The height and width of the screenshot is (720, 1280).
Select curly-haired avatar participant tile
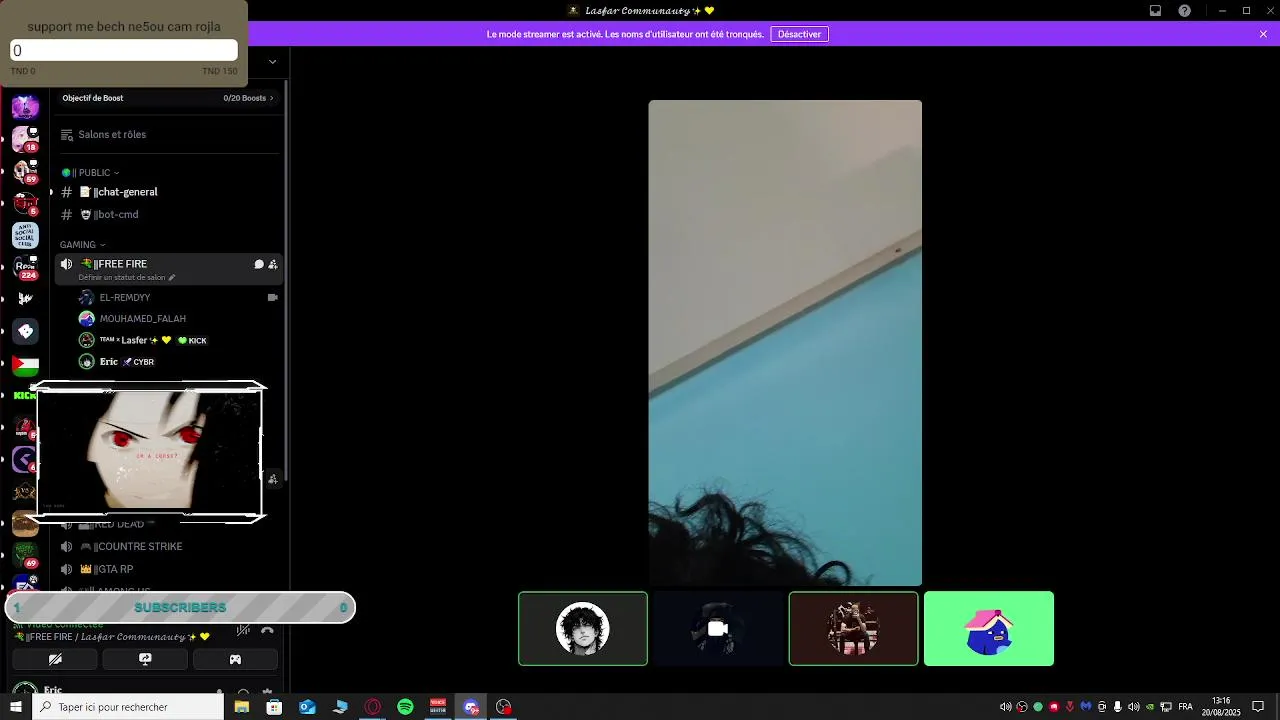point(583,629)
